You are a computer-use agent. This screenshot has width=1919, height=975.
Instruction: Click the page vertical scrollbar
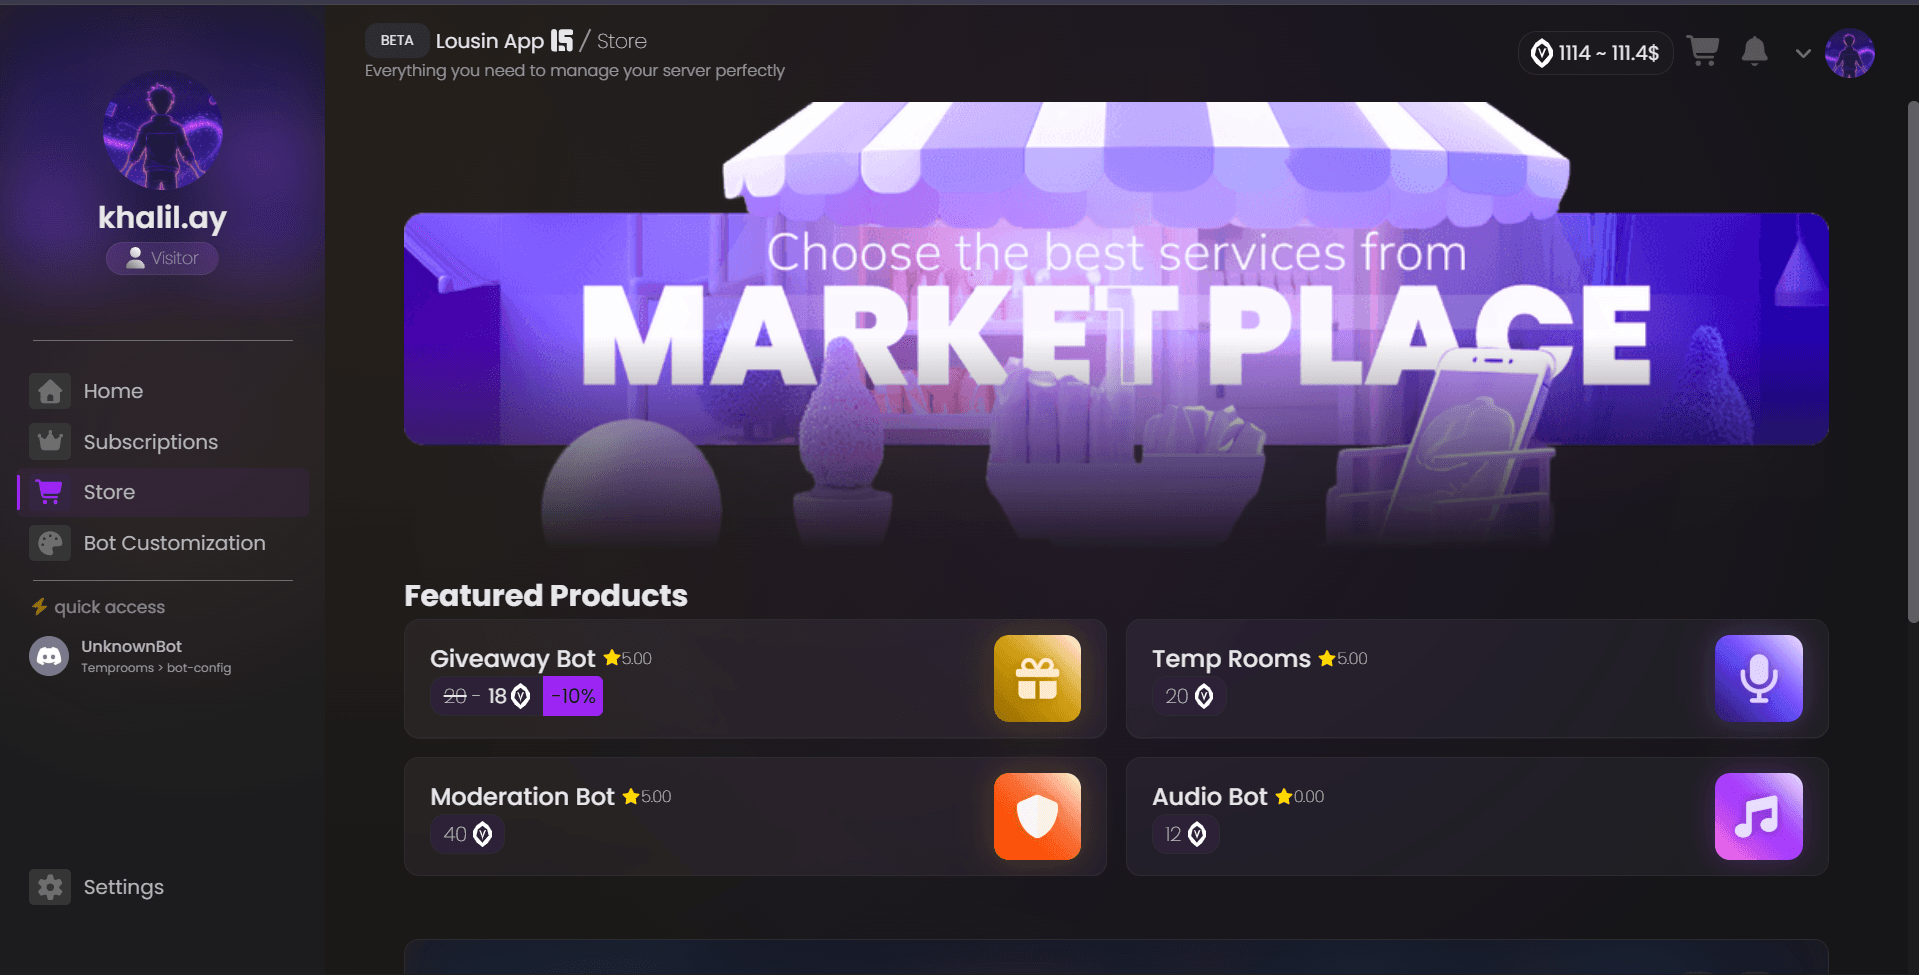[1913, 362]
